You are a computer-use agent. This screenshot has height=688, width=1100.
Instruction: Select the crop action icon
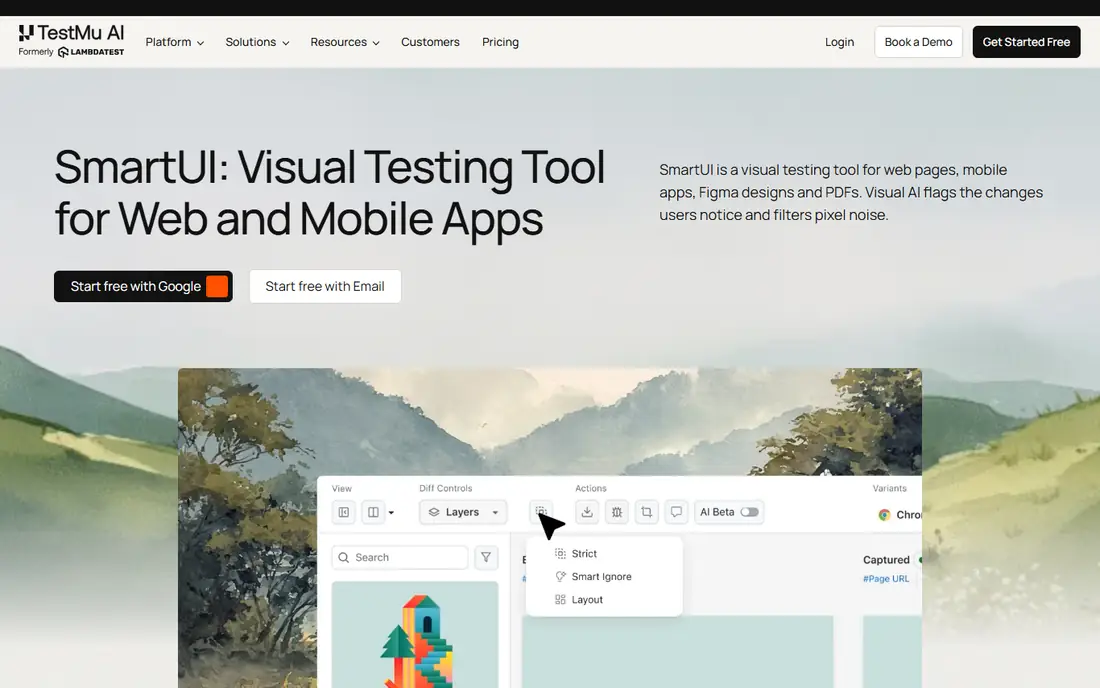click(646, 512)
